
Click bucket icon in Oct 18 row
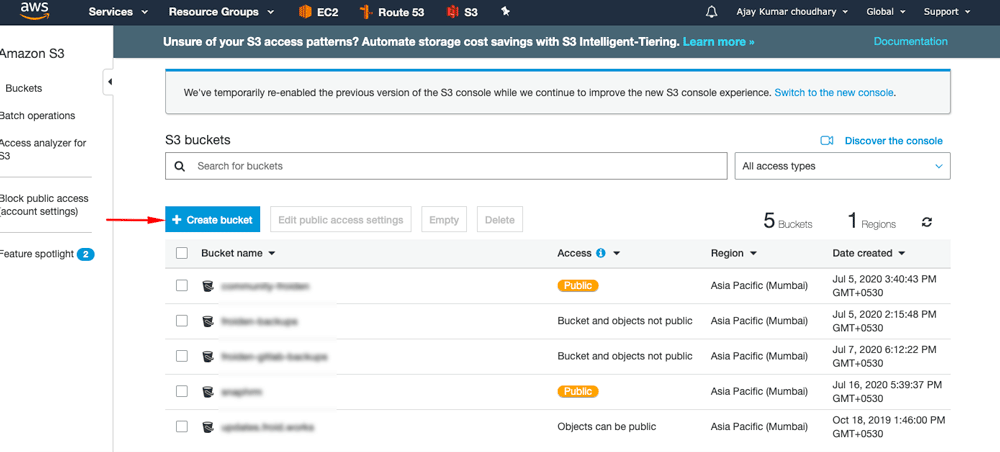tap(207, 427)
